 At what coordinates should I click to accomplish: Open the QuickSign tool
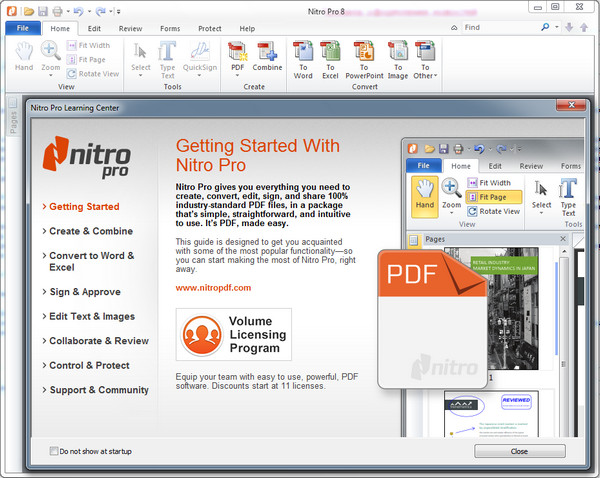click(x=200, y=57)
